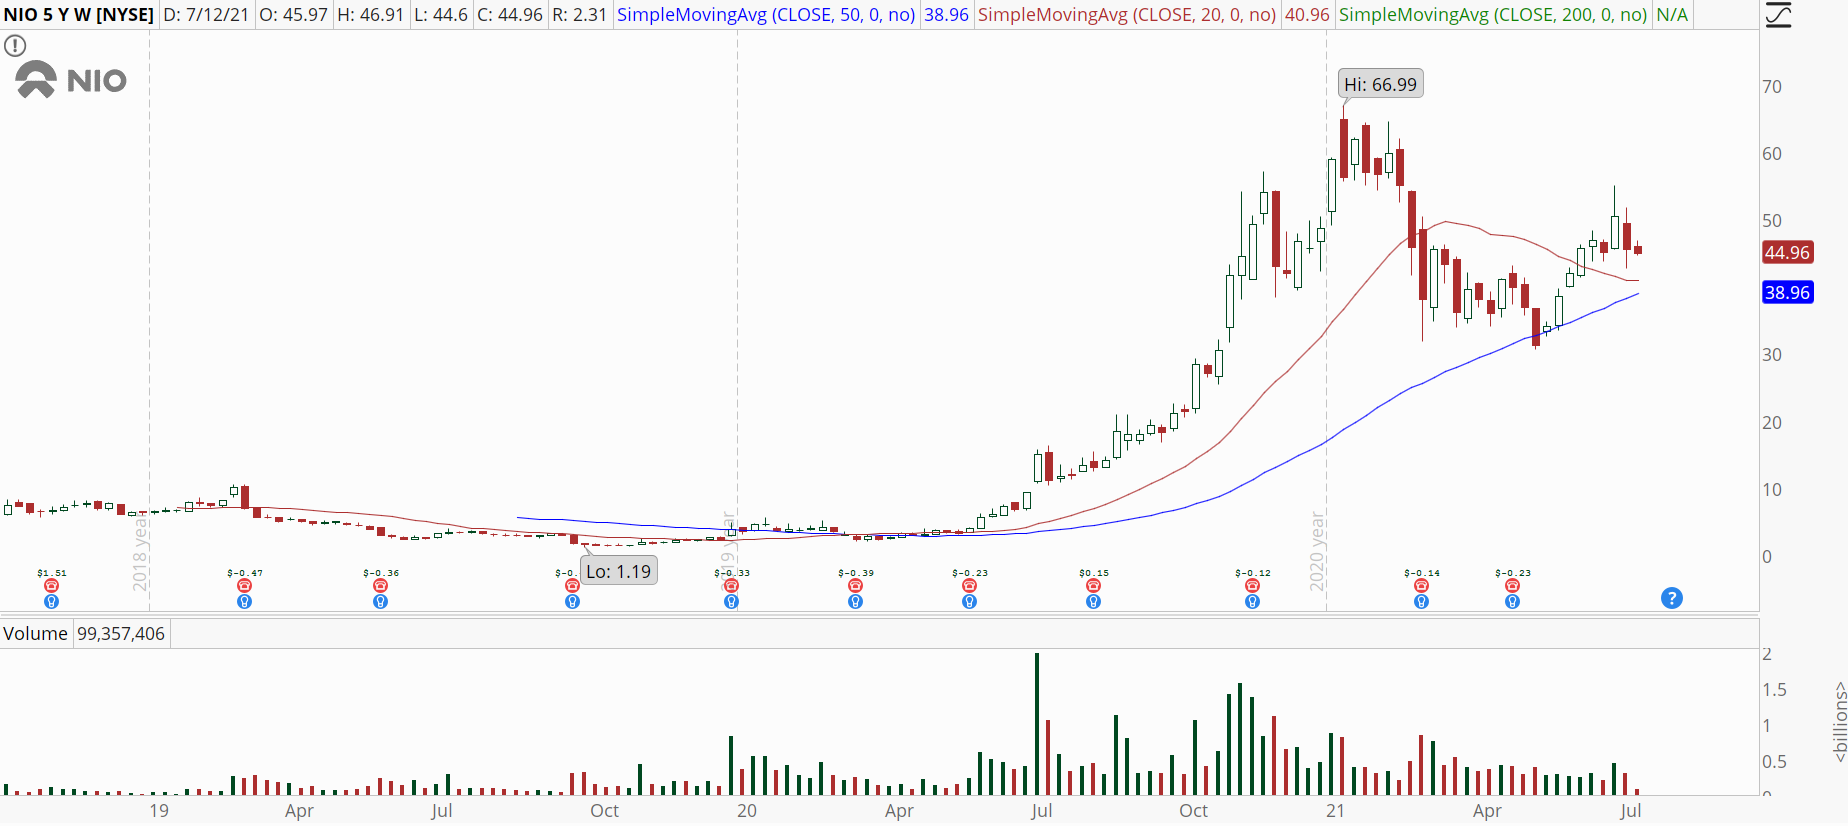Click the $1.51 earnings label
Viewport: 1848px width, 826px height.
(x=52, y=573)
